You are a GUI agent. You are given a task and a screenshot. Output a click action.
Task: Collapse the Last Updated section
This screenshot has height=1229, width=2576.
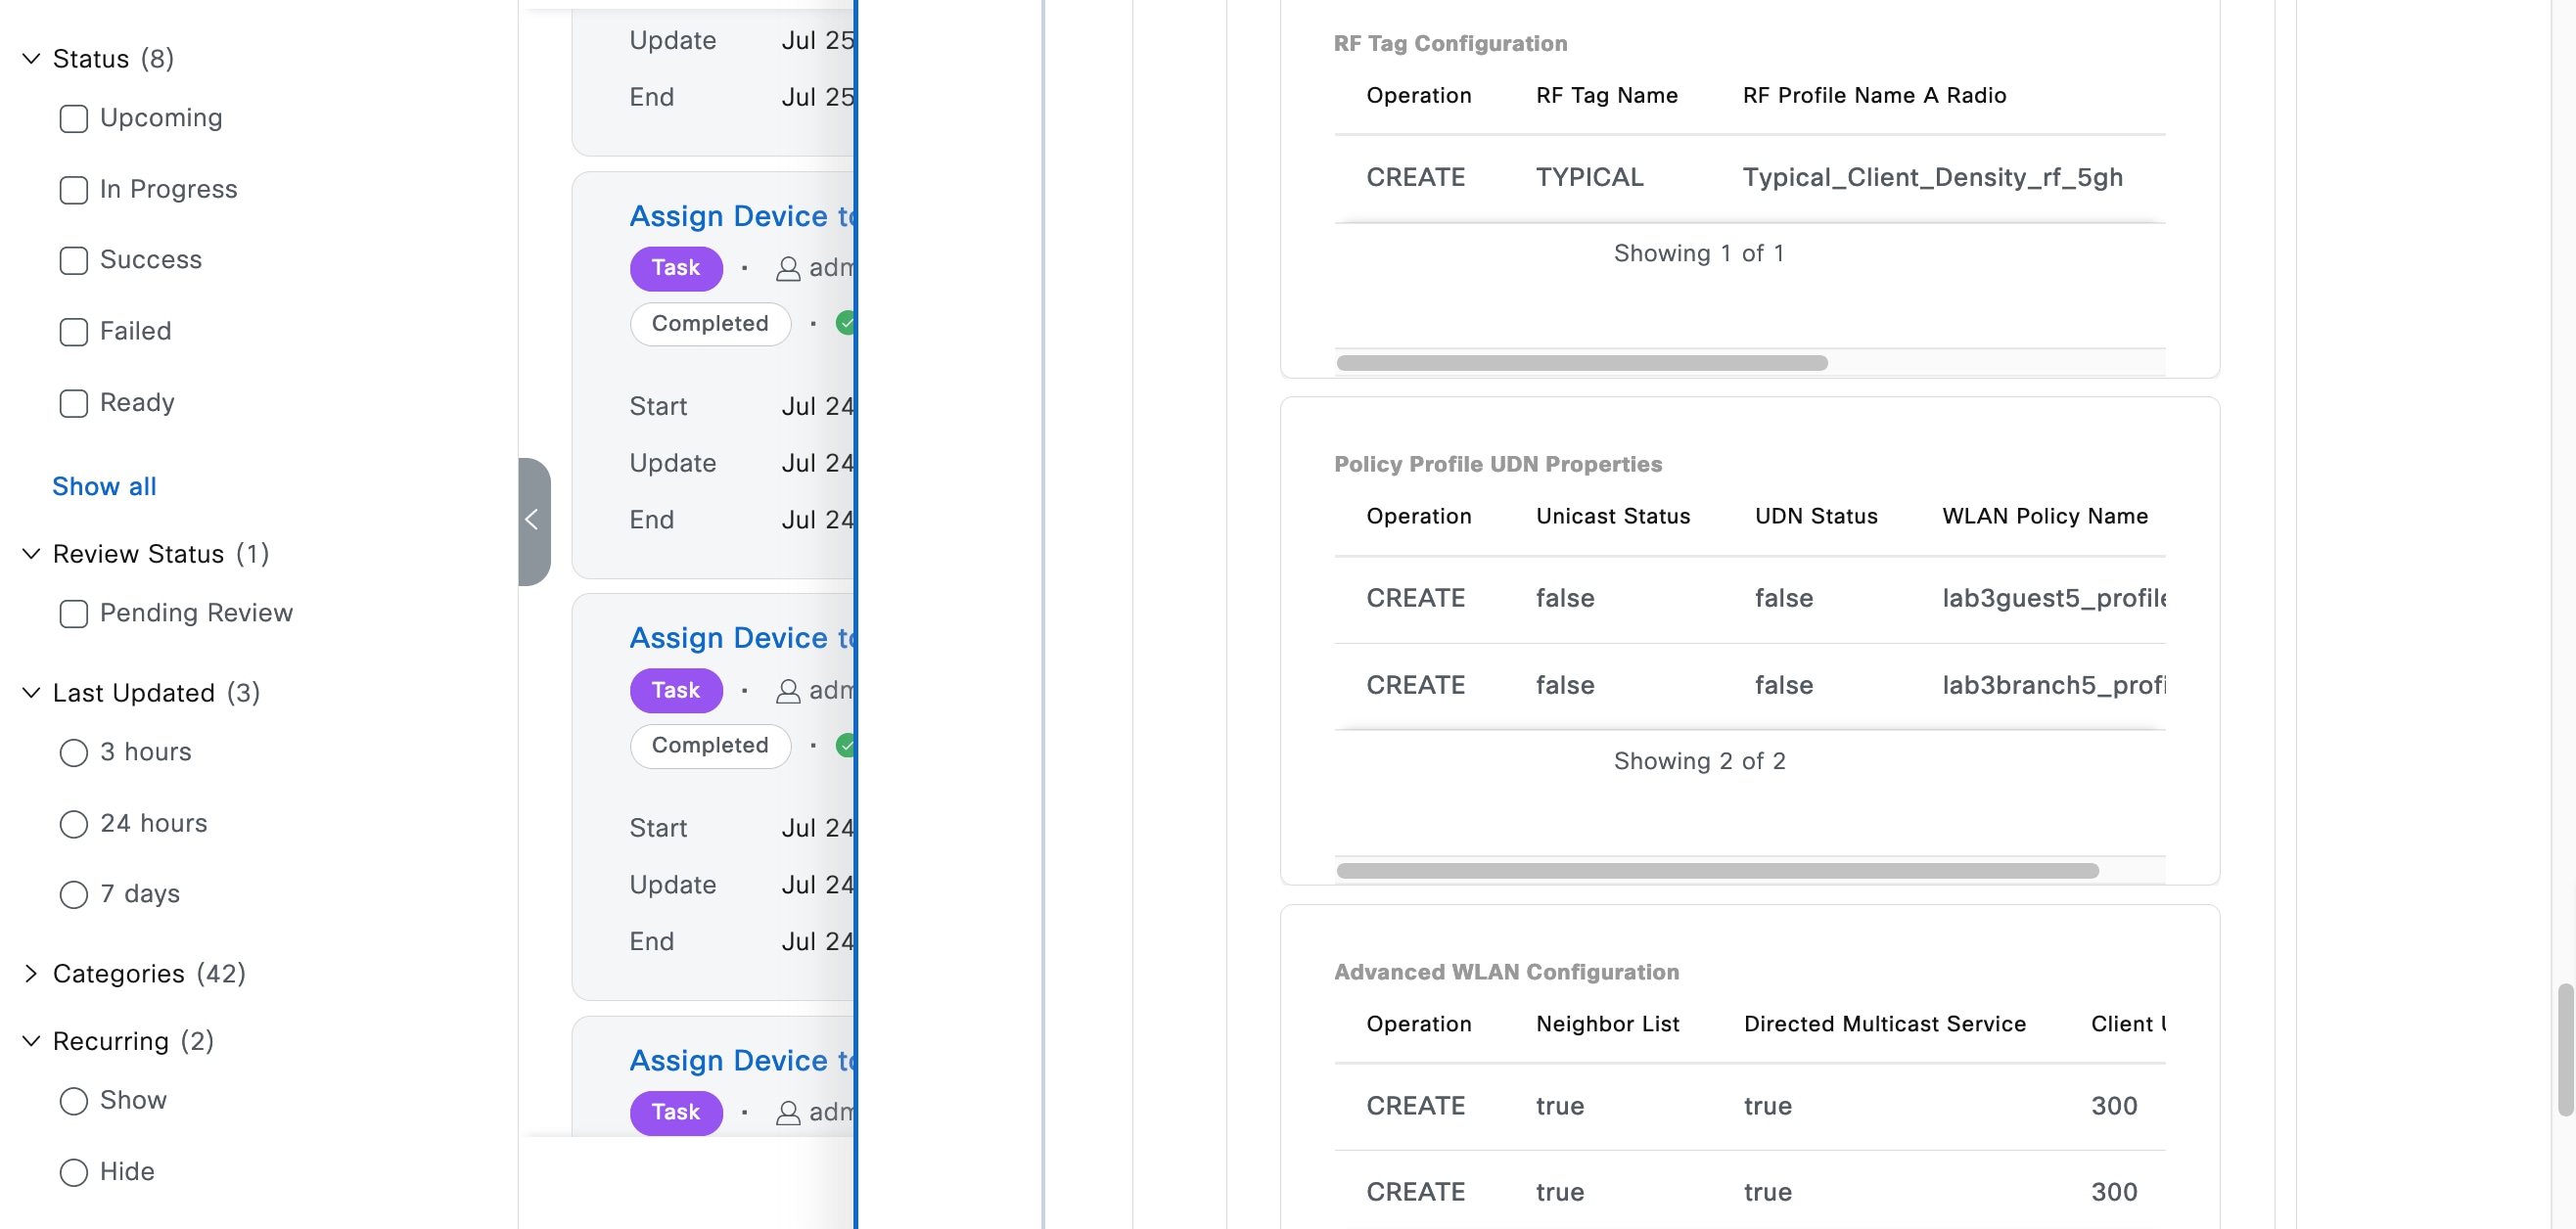click(x=31, y=693)
